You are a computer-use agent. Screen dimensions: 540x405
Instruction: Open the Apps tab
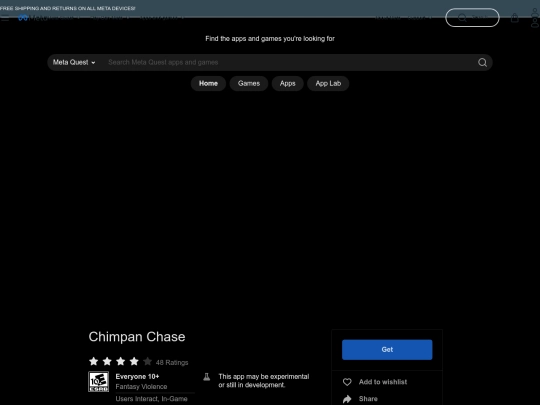point(288,83)
